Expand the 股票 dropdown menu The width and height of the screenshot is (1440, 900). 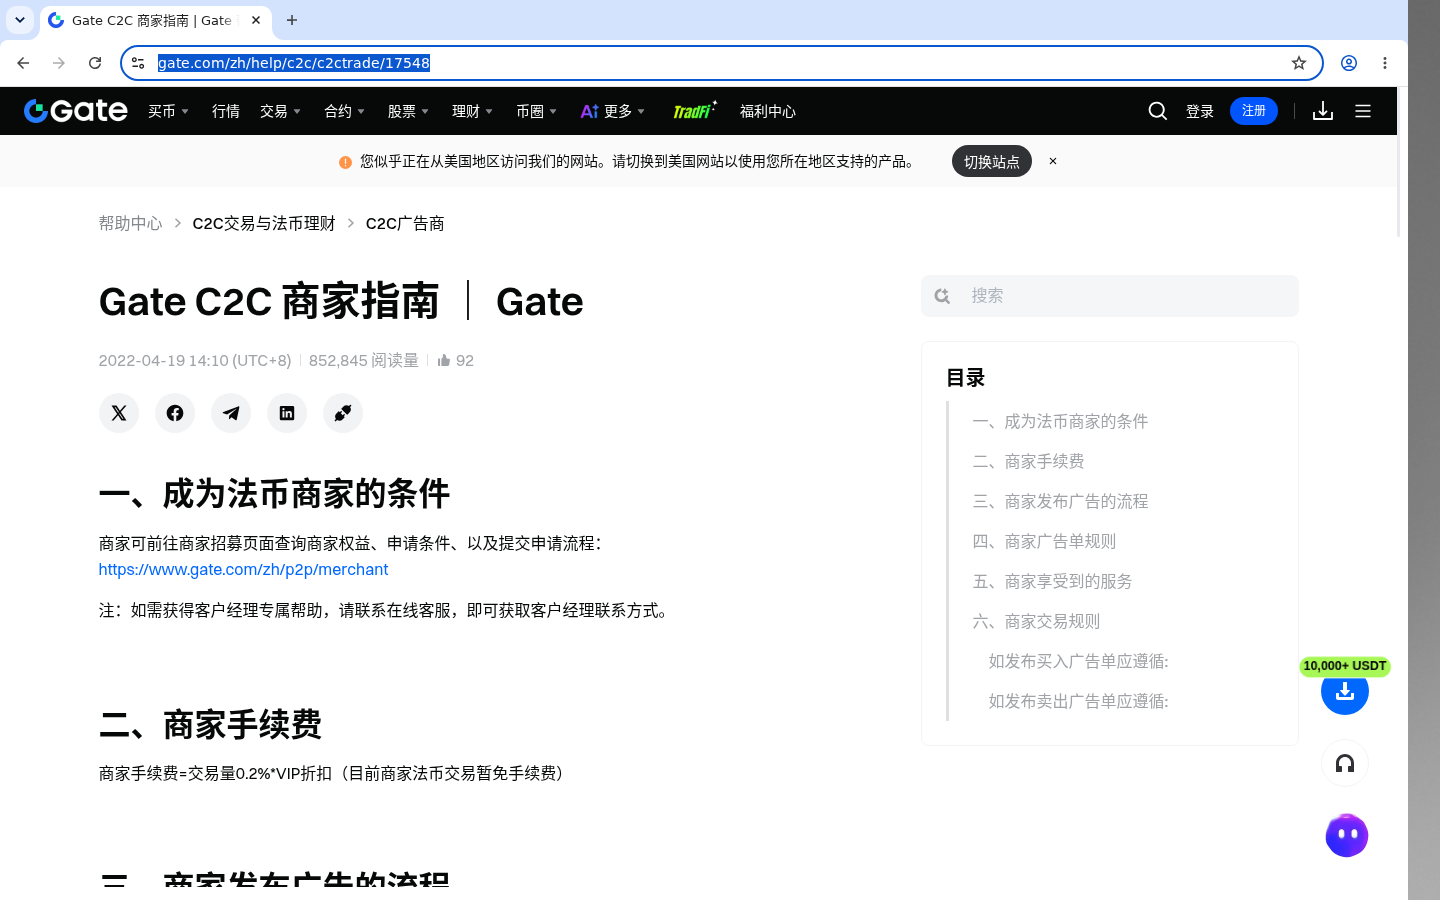[409, 111]
